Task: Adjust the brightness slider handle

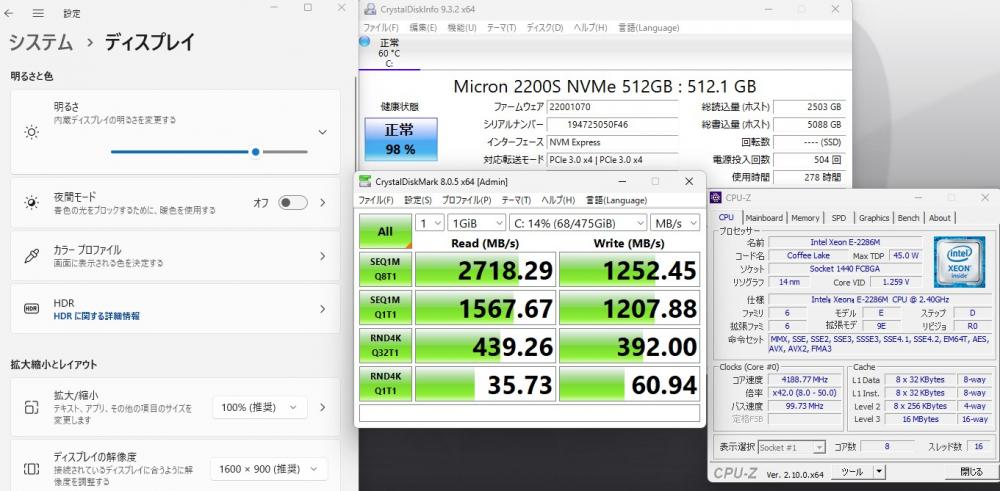Action: pyautogui.click(x=256, y=152)
